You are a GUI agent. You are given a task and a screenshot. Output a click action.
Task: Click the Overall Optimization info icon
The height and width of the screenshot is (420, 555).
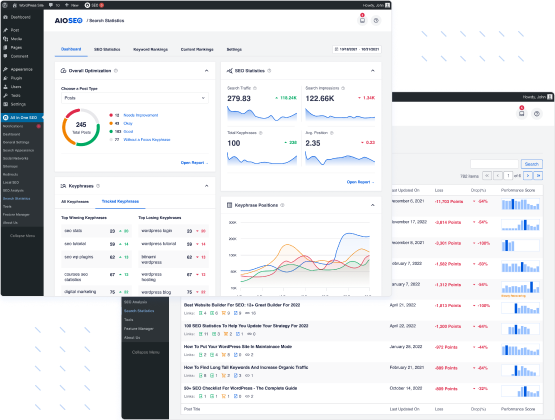(116, 71)
